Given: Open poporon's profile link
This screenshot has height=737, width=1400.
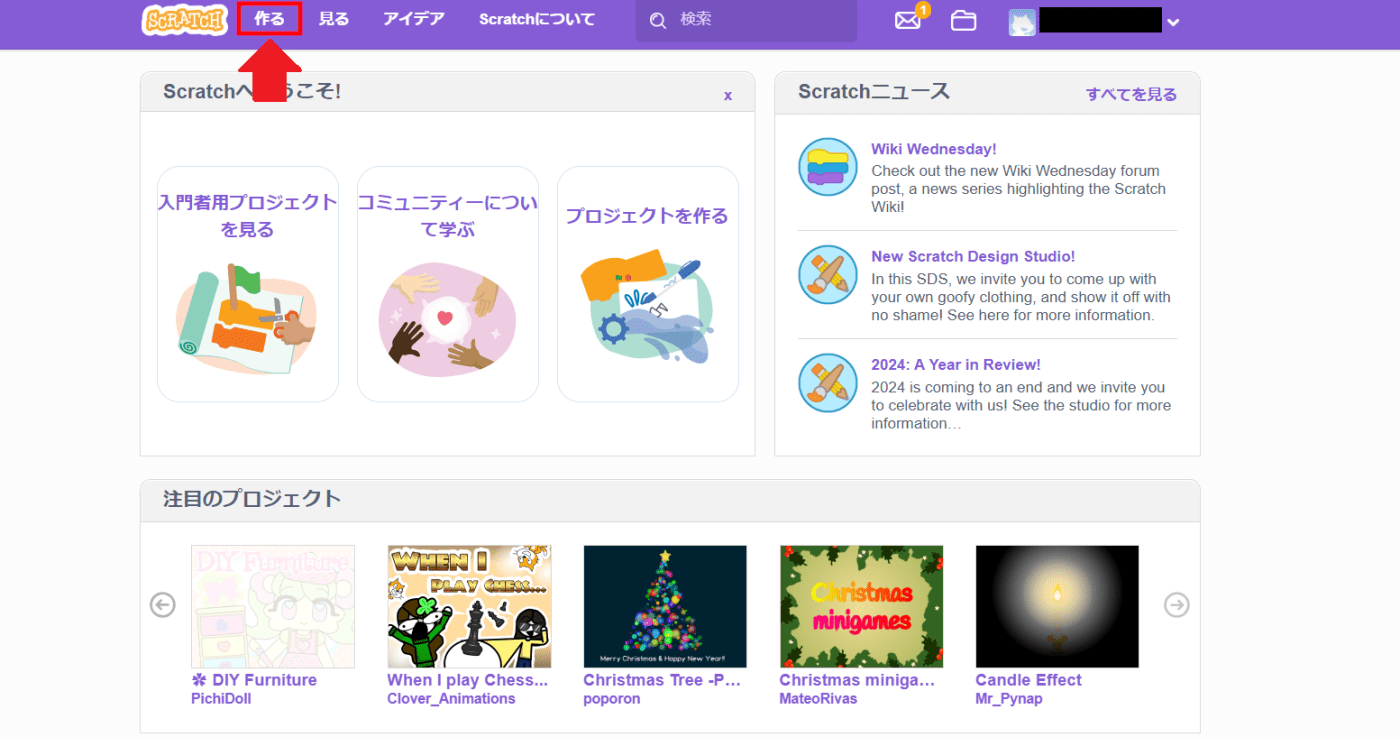Looking at the screenshot, I should click(x=613, y=699).
